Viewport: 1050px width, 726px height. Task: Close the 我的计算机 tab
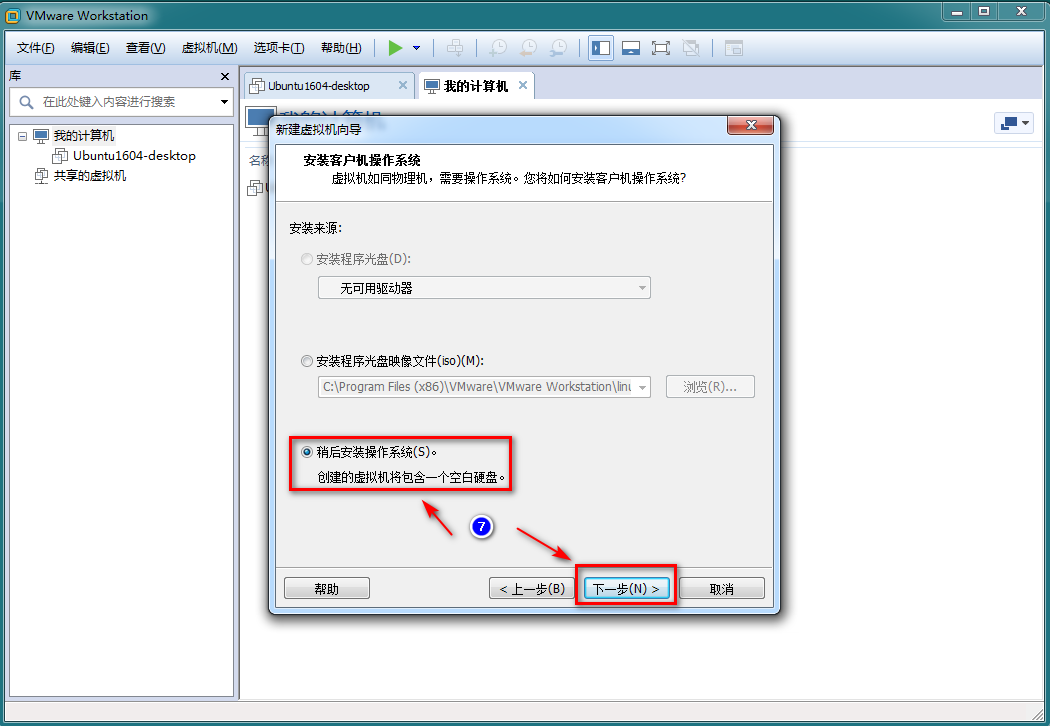(523, 85)
